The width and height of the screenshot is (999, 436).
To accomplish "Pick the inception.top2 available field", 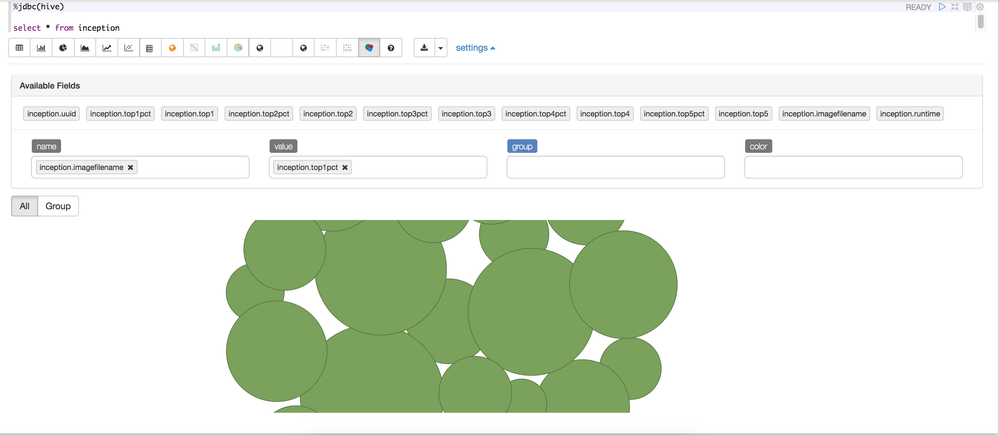I will click(x=328, y=114).
